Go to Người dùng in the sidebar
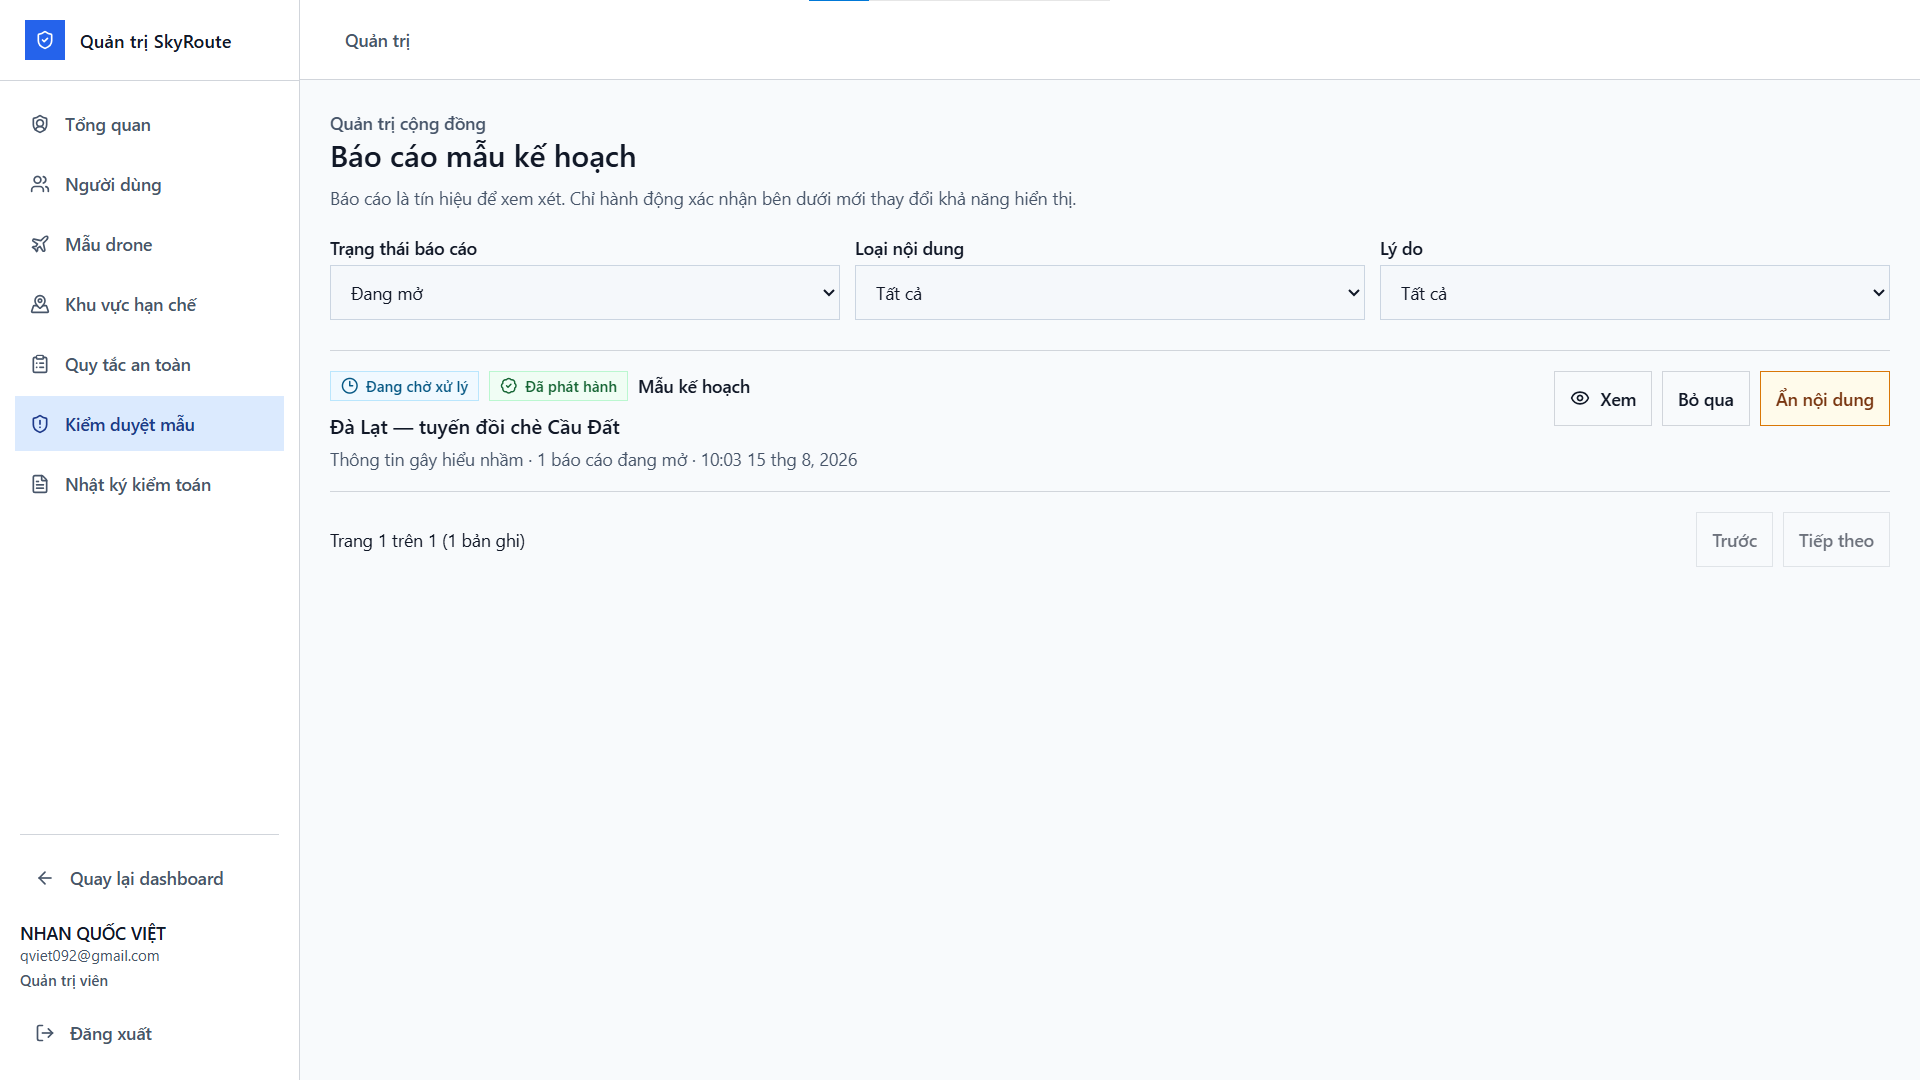 pyautogui.click(x=149, y=184)
